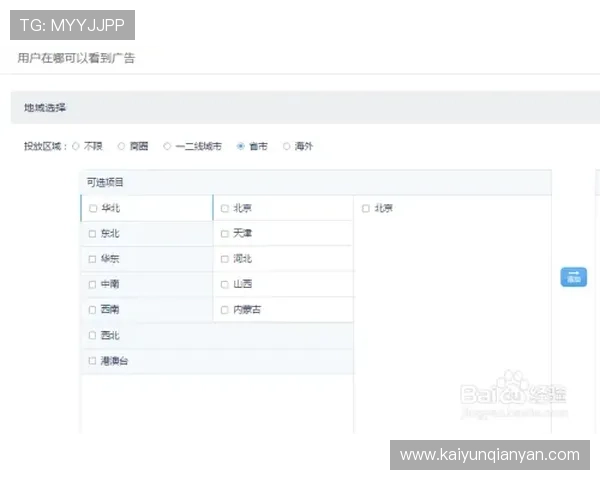
Task: Tick the 东北 region checkbox
Action: (92, 233)
